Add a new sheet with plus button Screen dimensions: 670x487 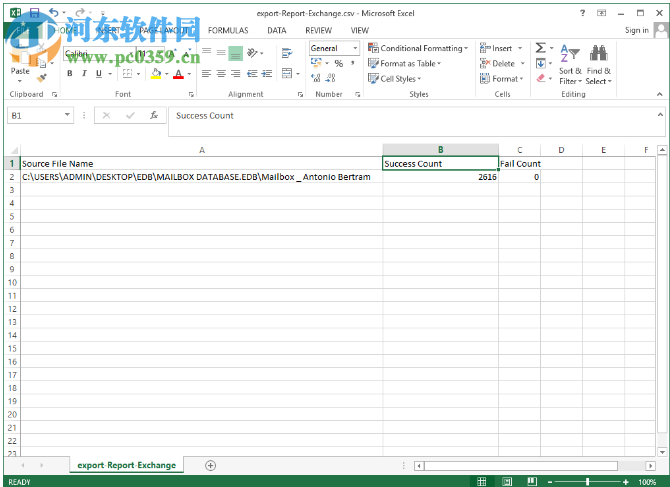(x=210, y=466)
